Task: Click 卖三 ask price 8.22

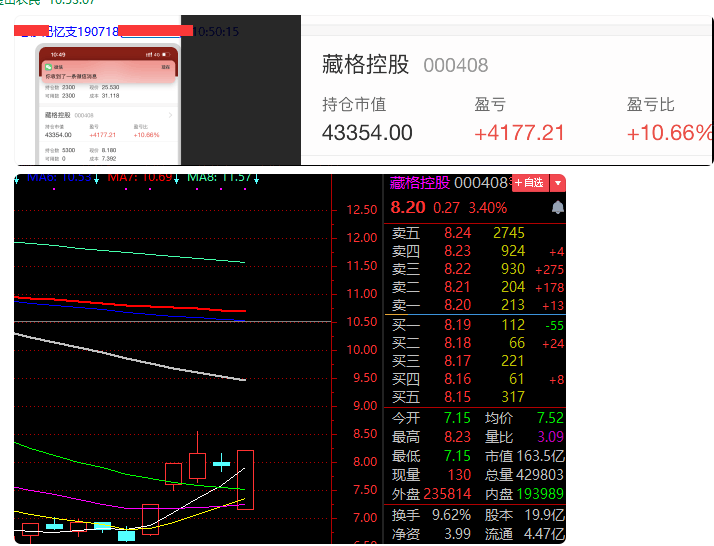Action: 458,269
